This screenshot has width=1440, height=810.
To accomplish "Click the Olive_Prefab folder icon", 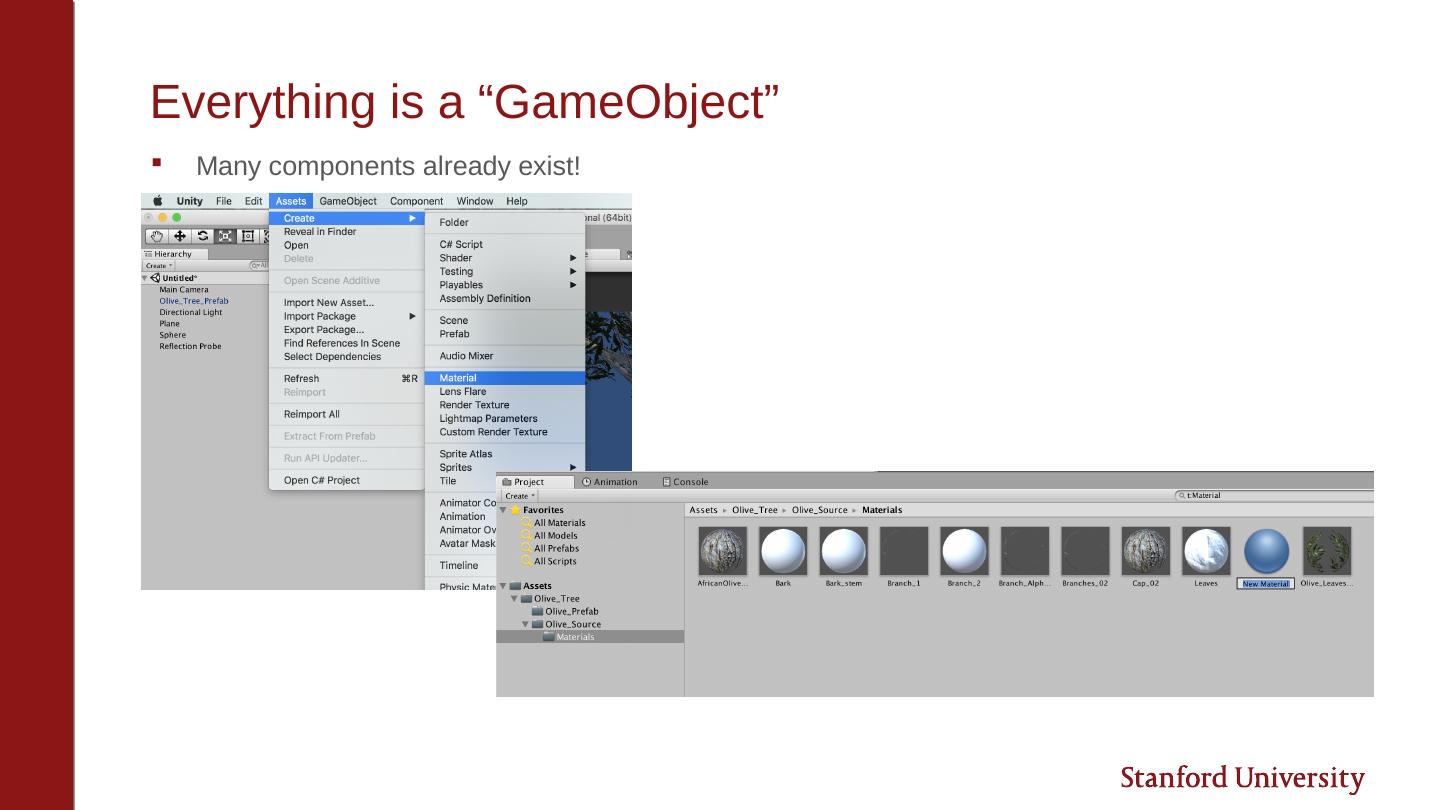I will tap(537, 612).
